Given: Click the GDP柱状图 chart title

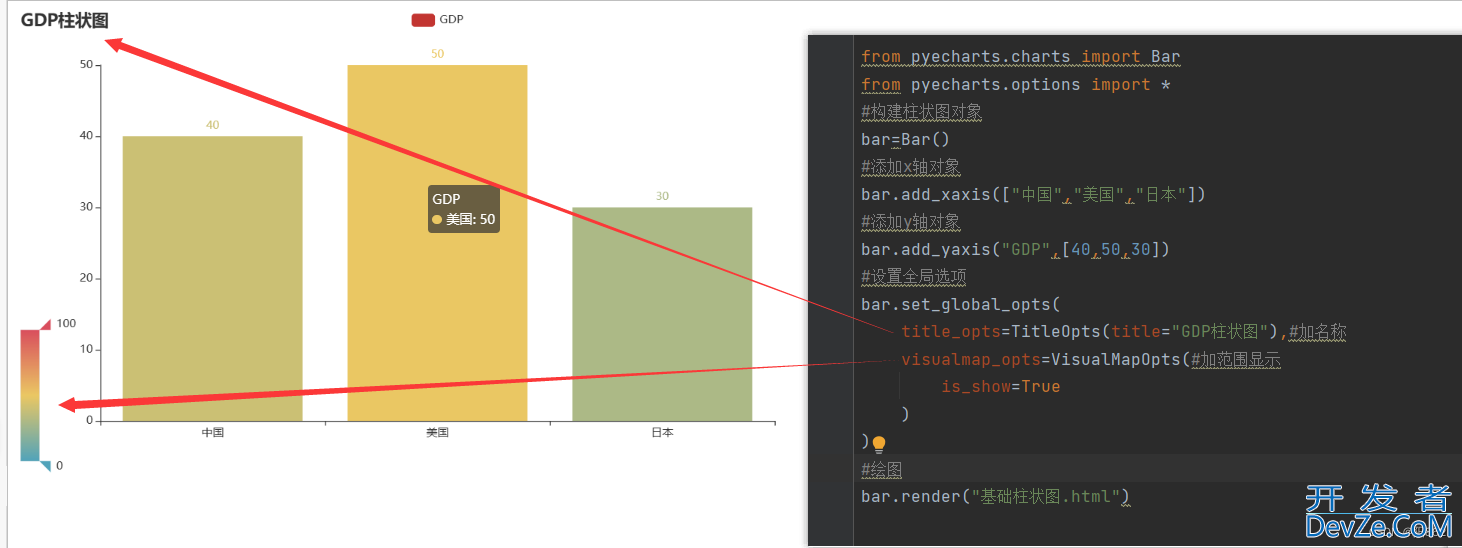Looking at the screenshot, I should tap(64, 20).
